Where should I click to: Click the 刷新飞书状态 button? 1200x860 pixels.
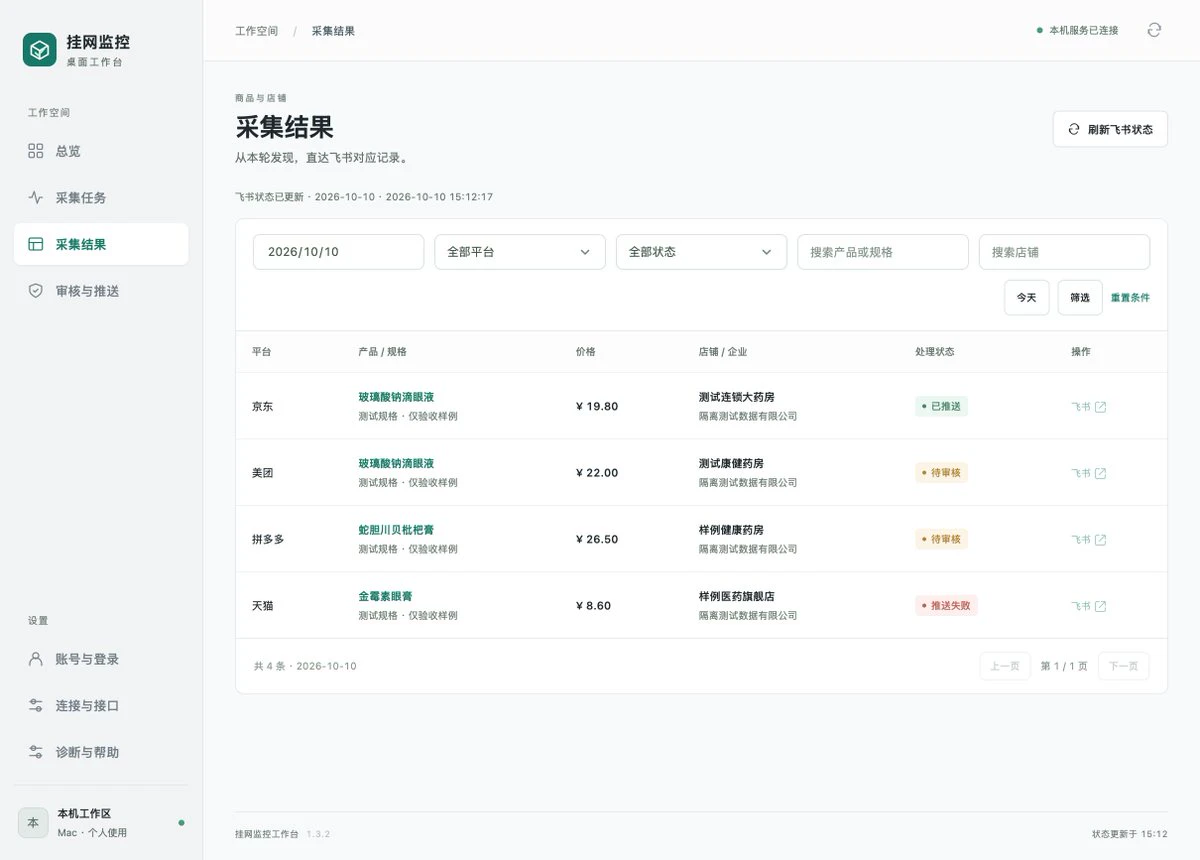[1110, 129]
